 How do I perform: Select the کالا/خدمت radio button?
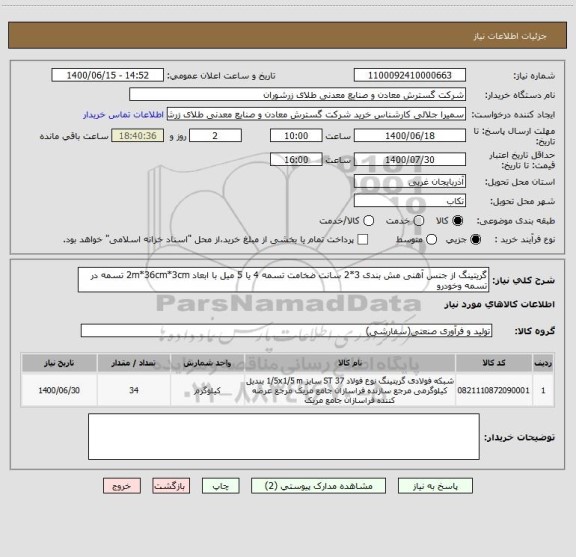pos(368,220)
